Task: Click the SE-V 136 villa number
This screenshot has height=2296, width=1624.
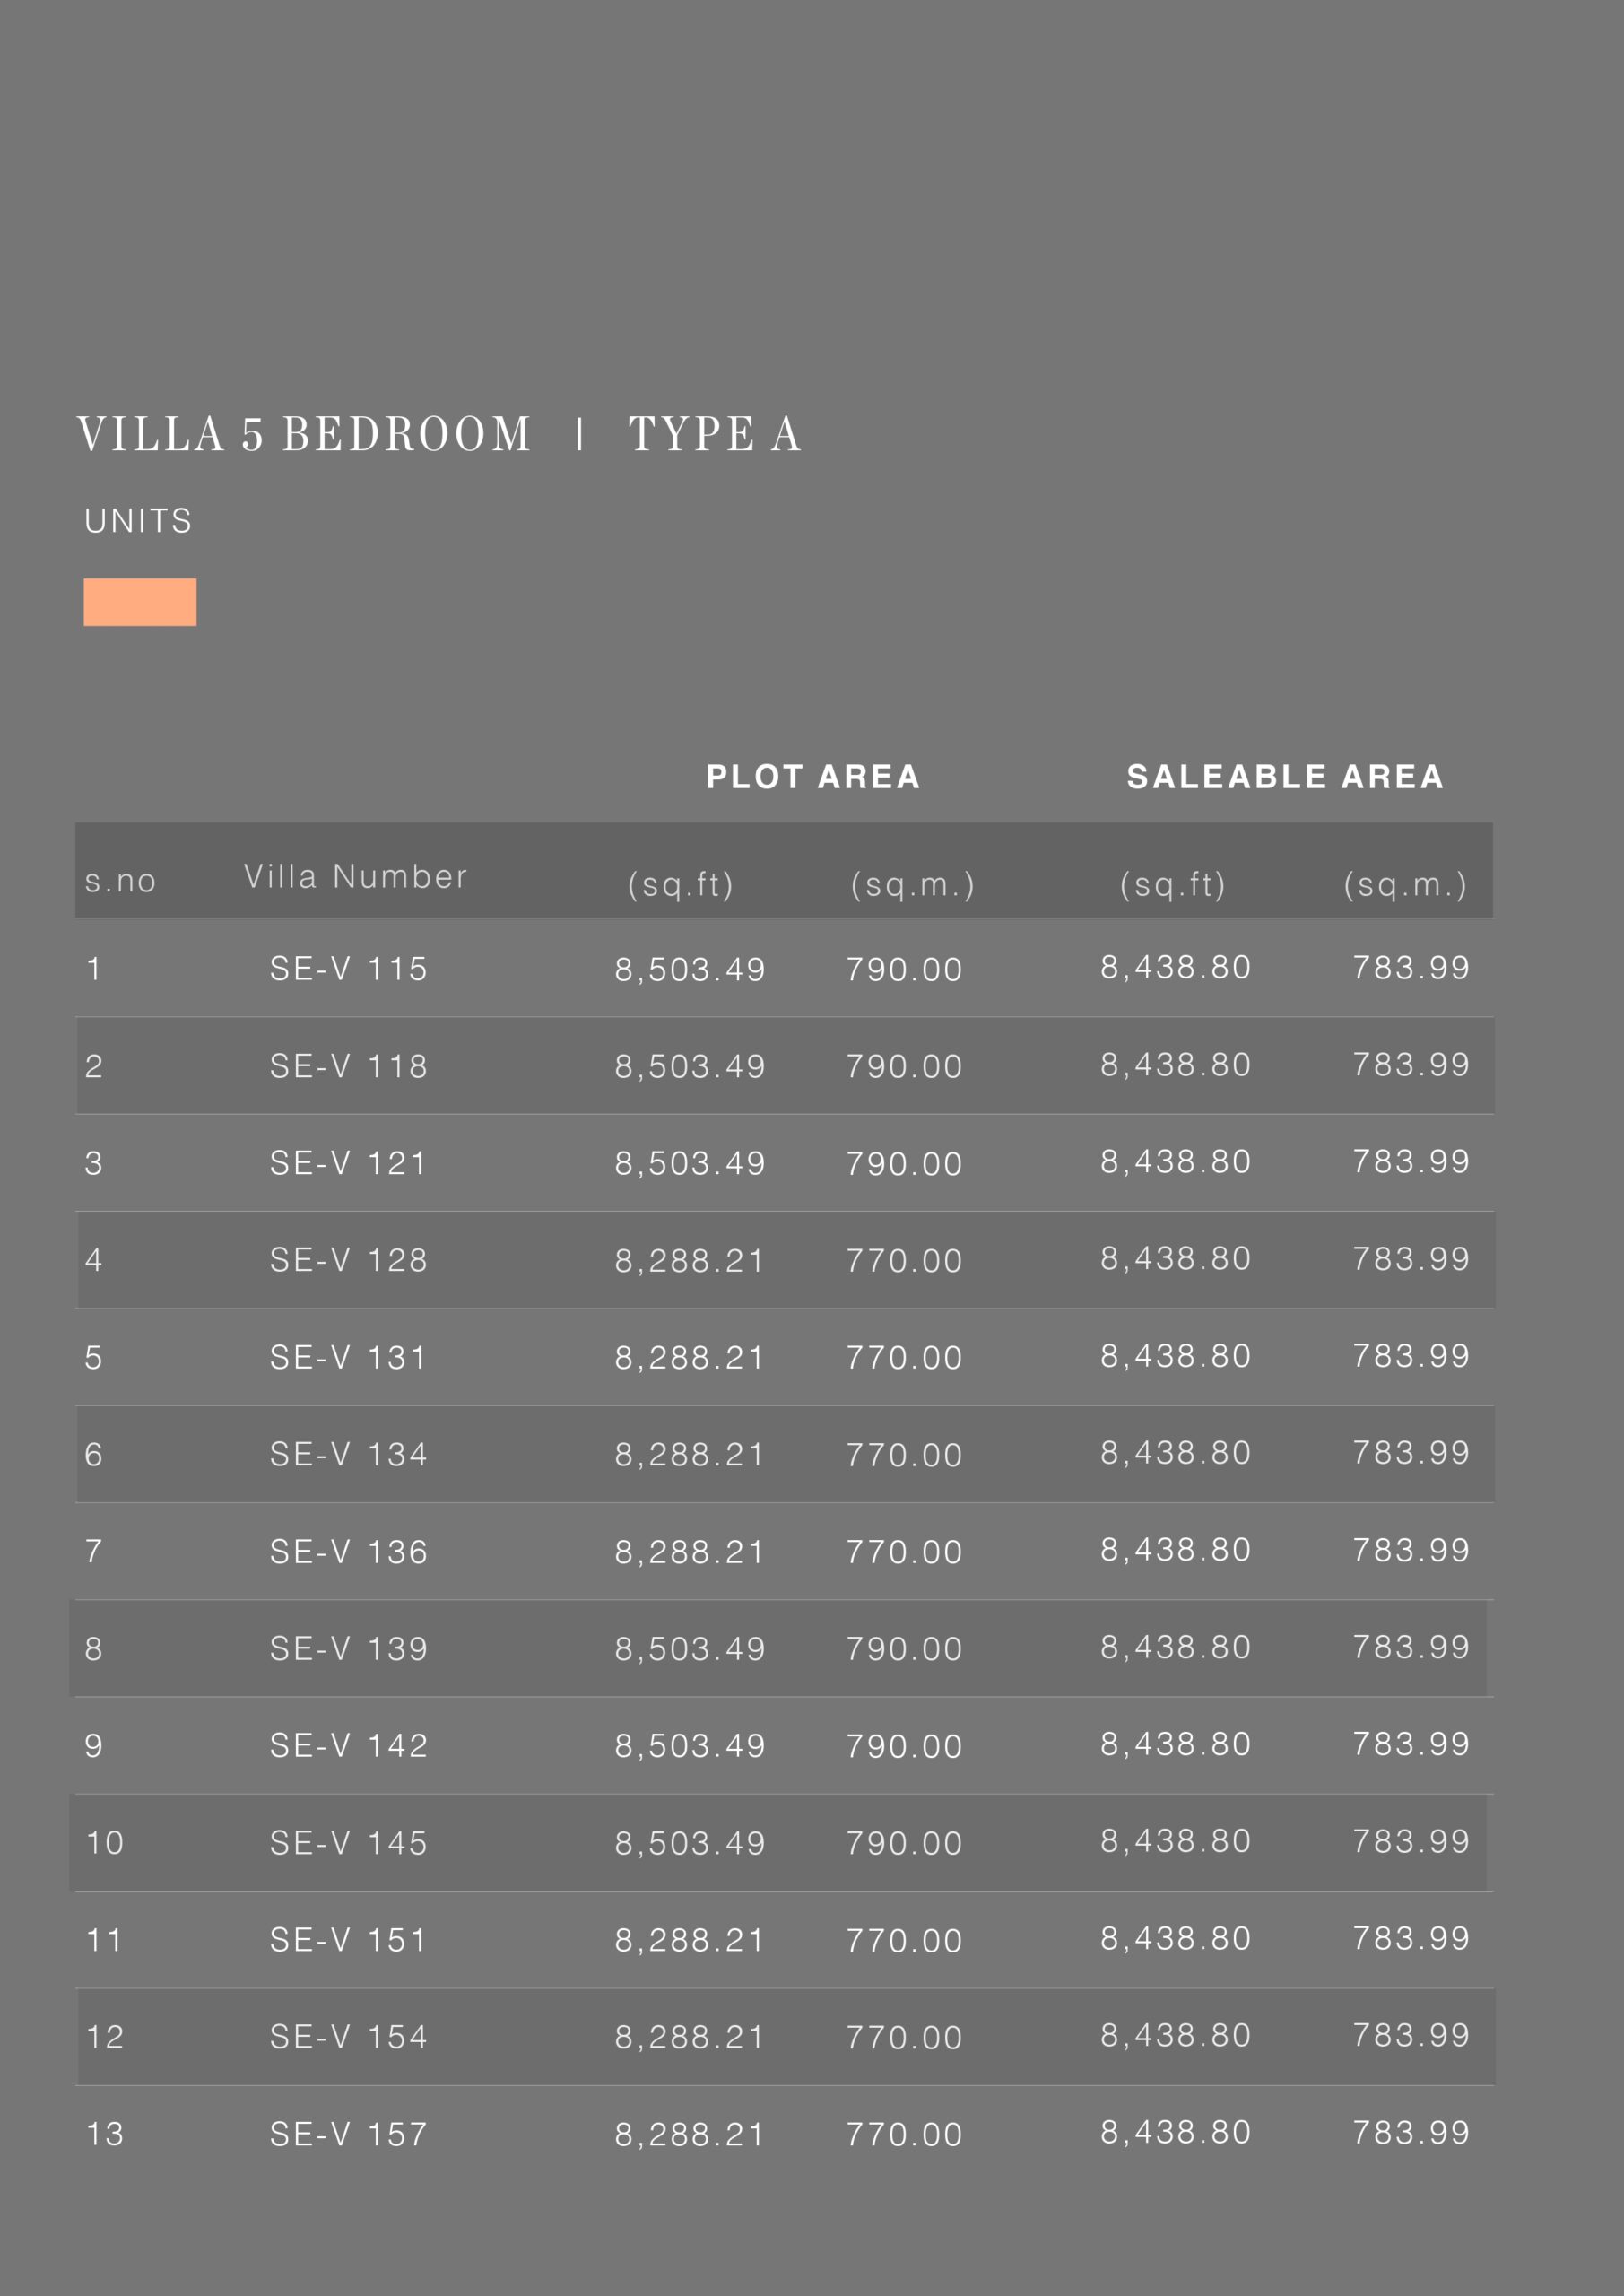Action: 348,1551
